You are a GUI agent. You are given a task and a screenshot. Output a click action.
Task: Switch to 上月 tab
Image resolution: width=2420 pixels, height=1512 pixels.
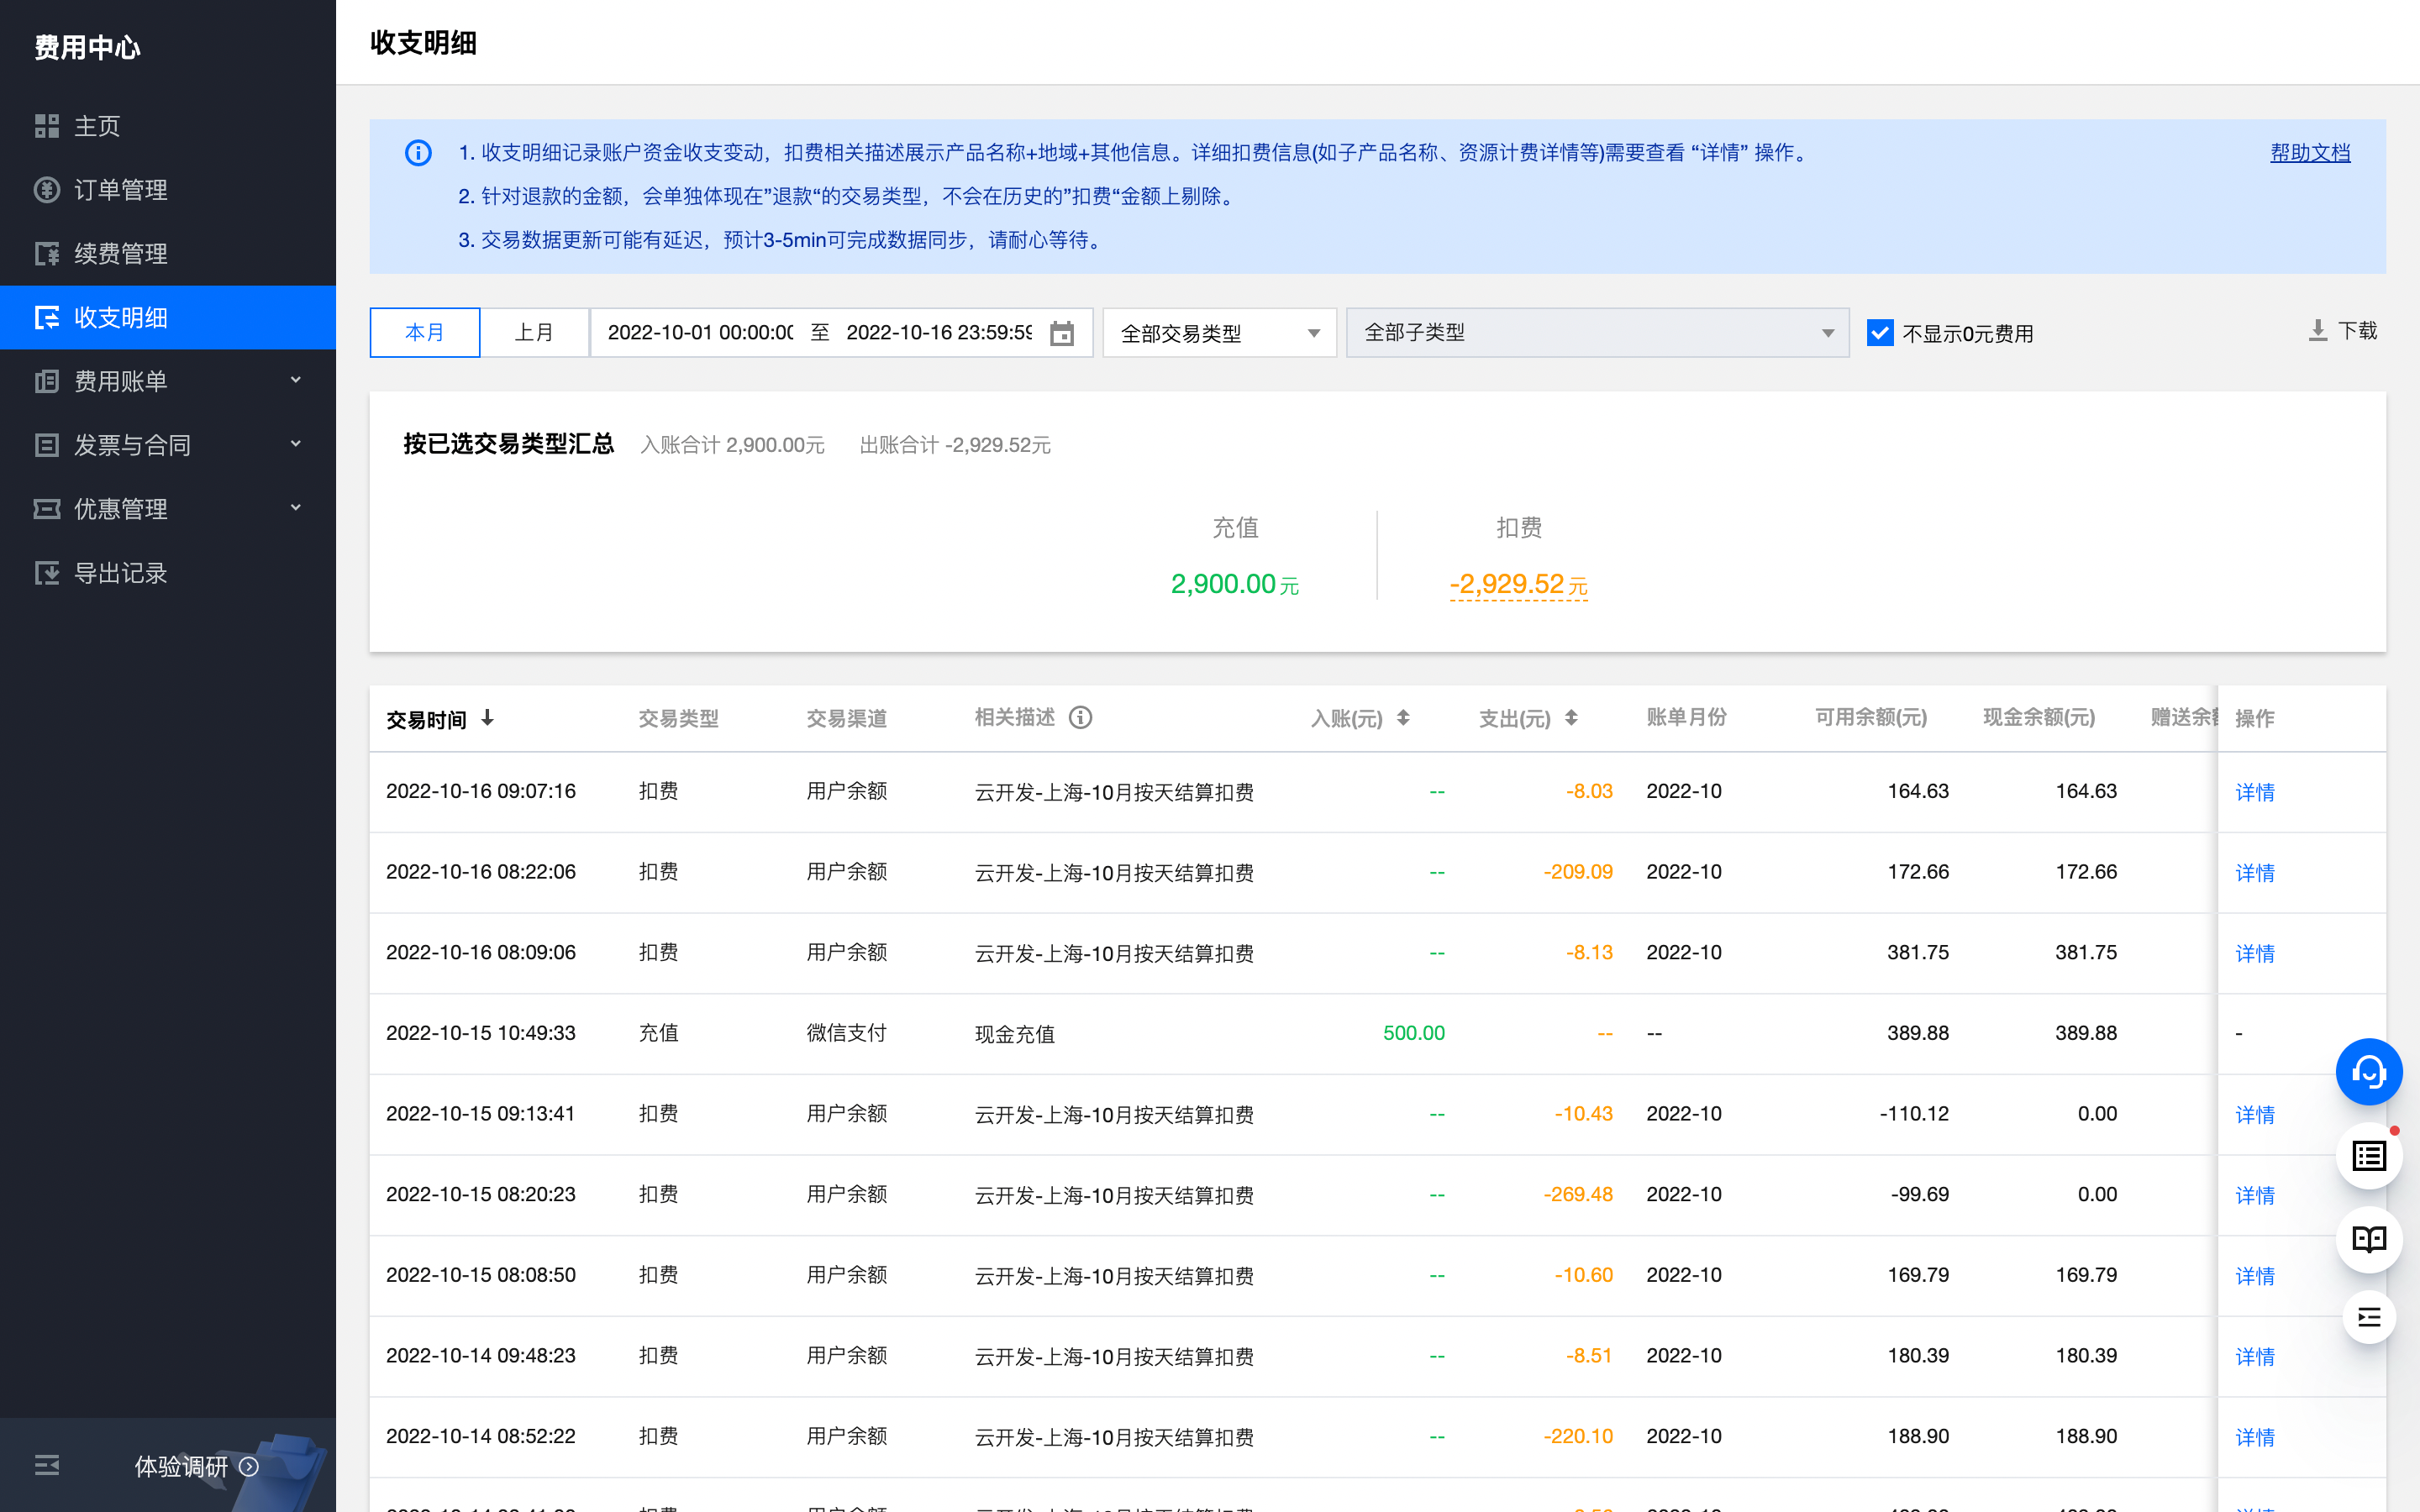pyautogui.click(x=534, y=332)
